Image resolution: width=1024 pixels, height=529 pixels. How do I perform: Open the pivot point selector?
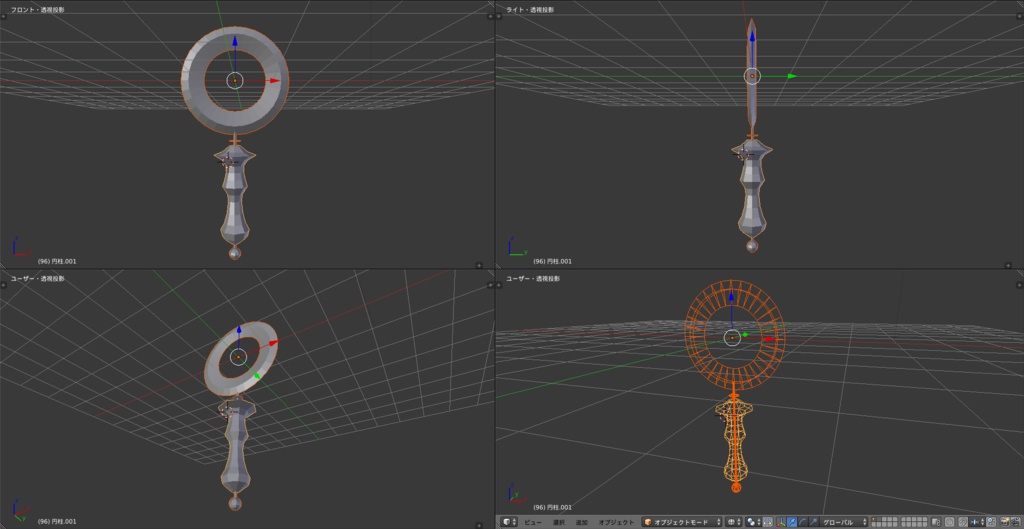[754, 522]
